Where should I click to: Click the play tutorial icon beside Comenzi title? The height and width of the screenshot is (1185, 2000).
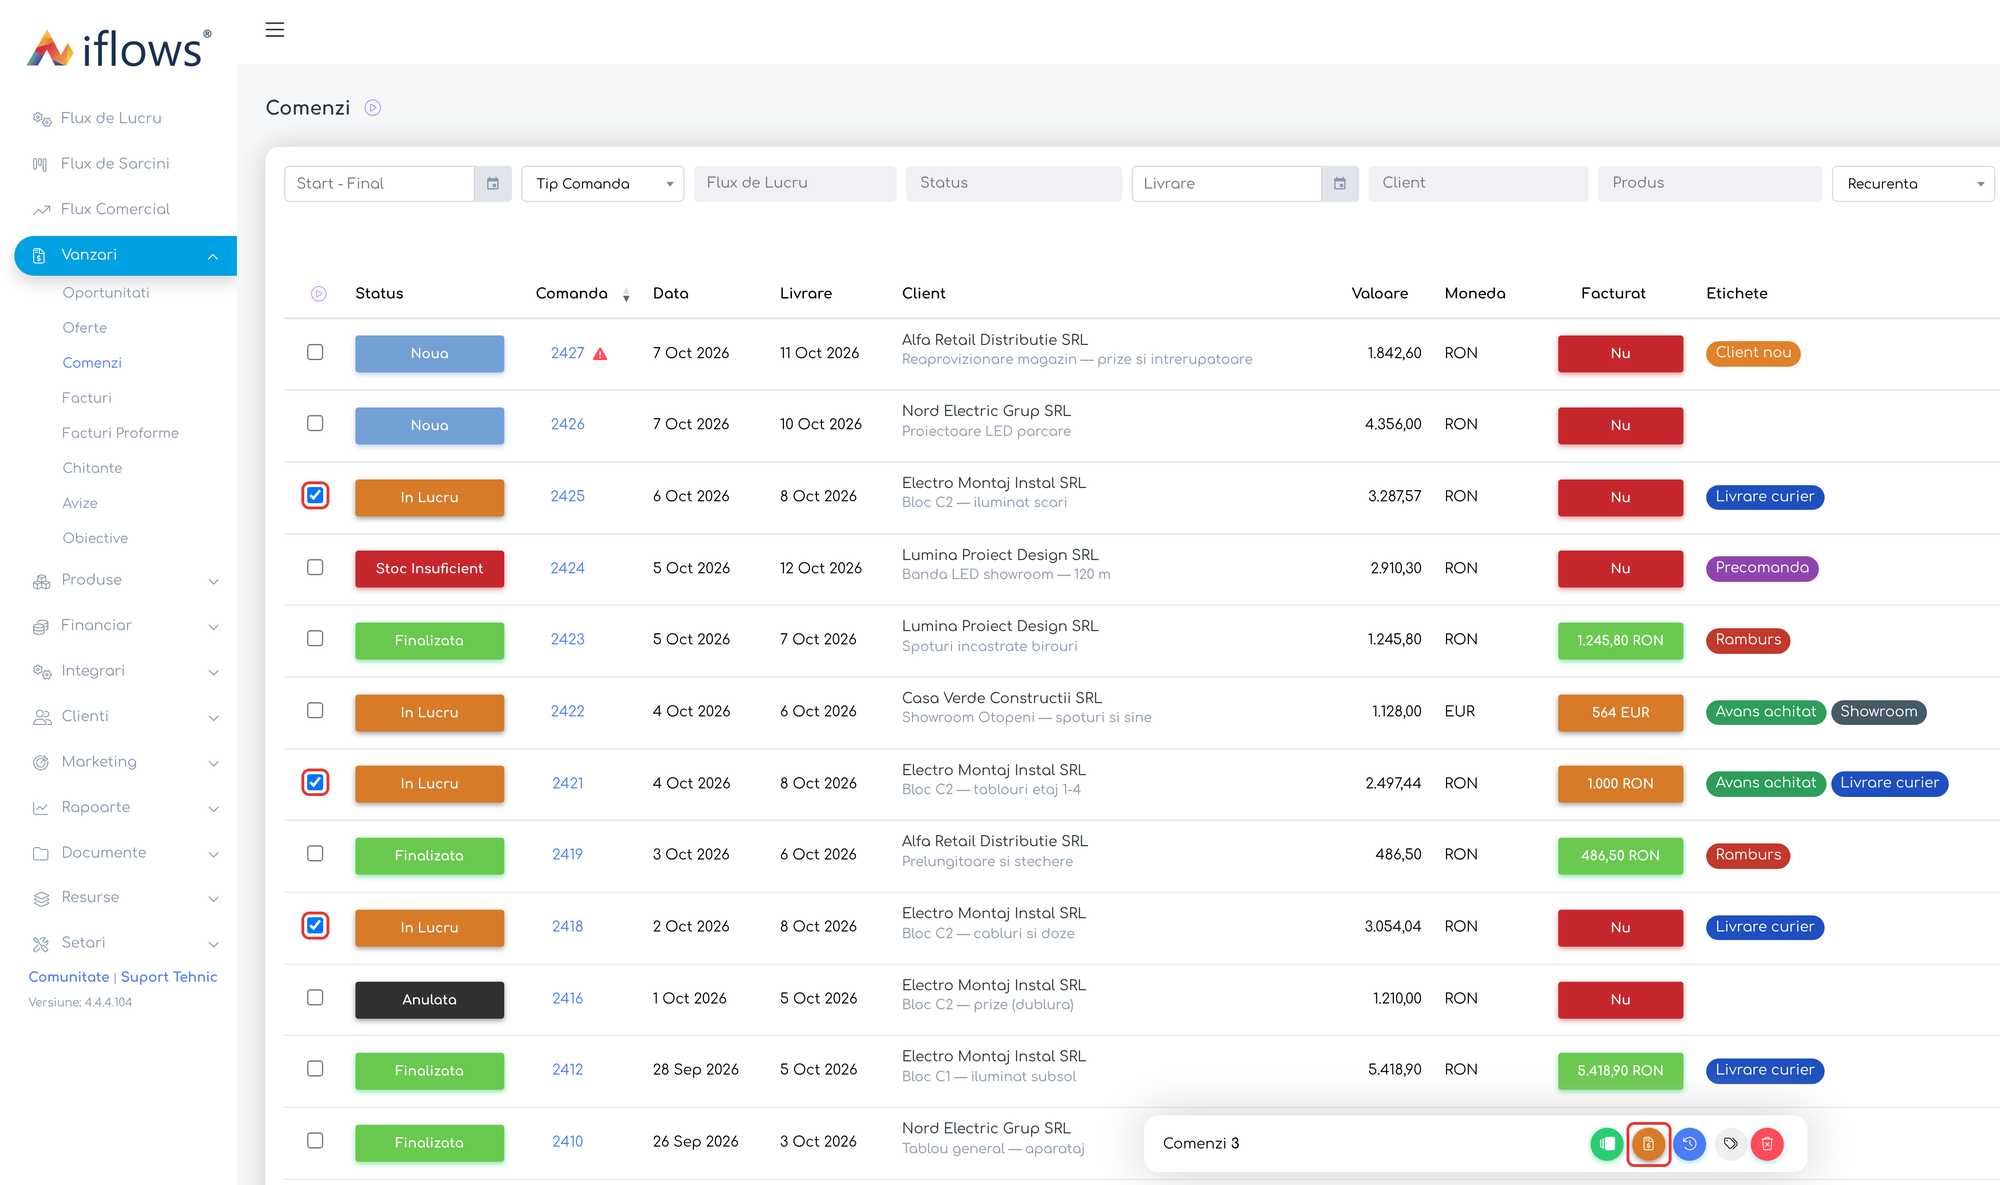[373, 108]
